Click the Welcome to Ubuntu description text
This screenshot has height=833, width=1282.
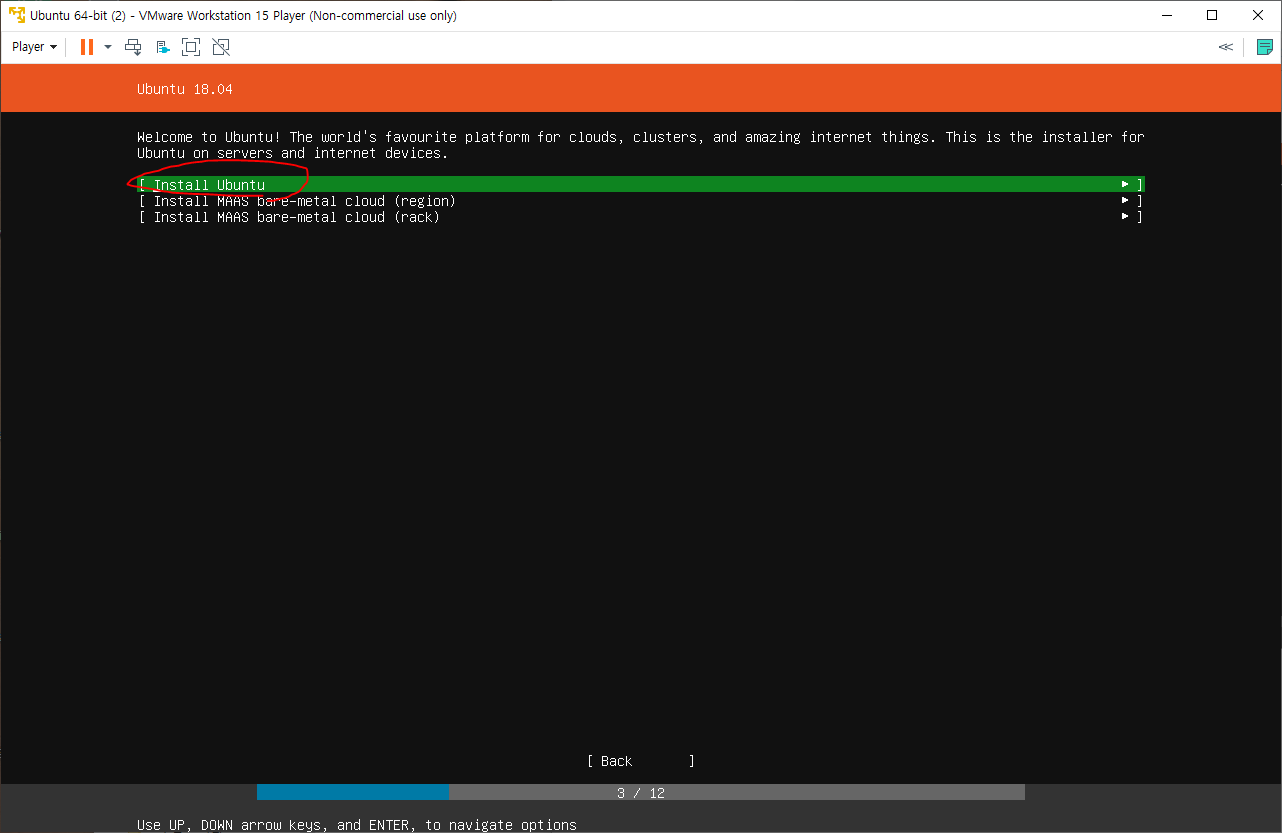pyautogui.click(x=641, y=145)
